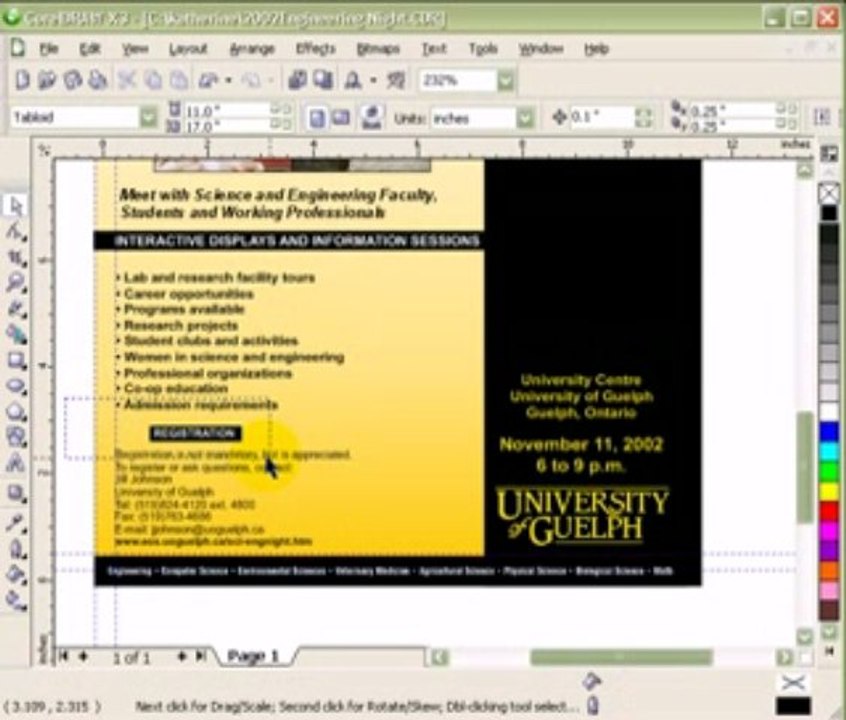Click the horizontal scrollbar thumb

pos(620,657)
